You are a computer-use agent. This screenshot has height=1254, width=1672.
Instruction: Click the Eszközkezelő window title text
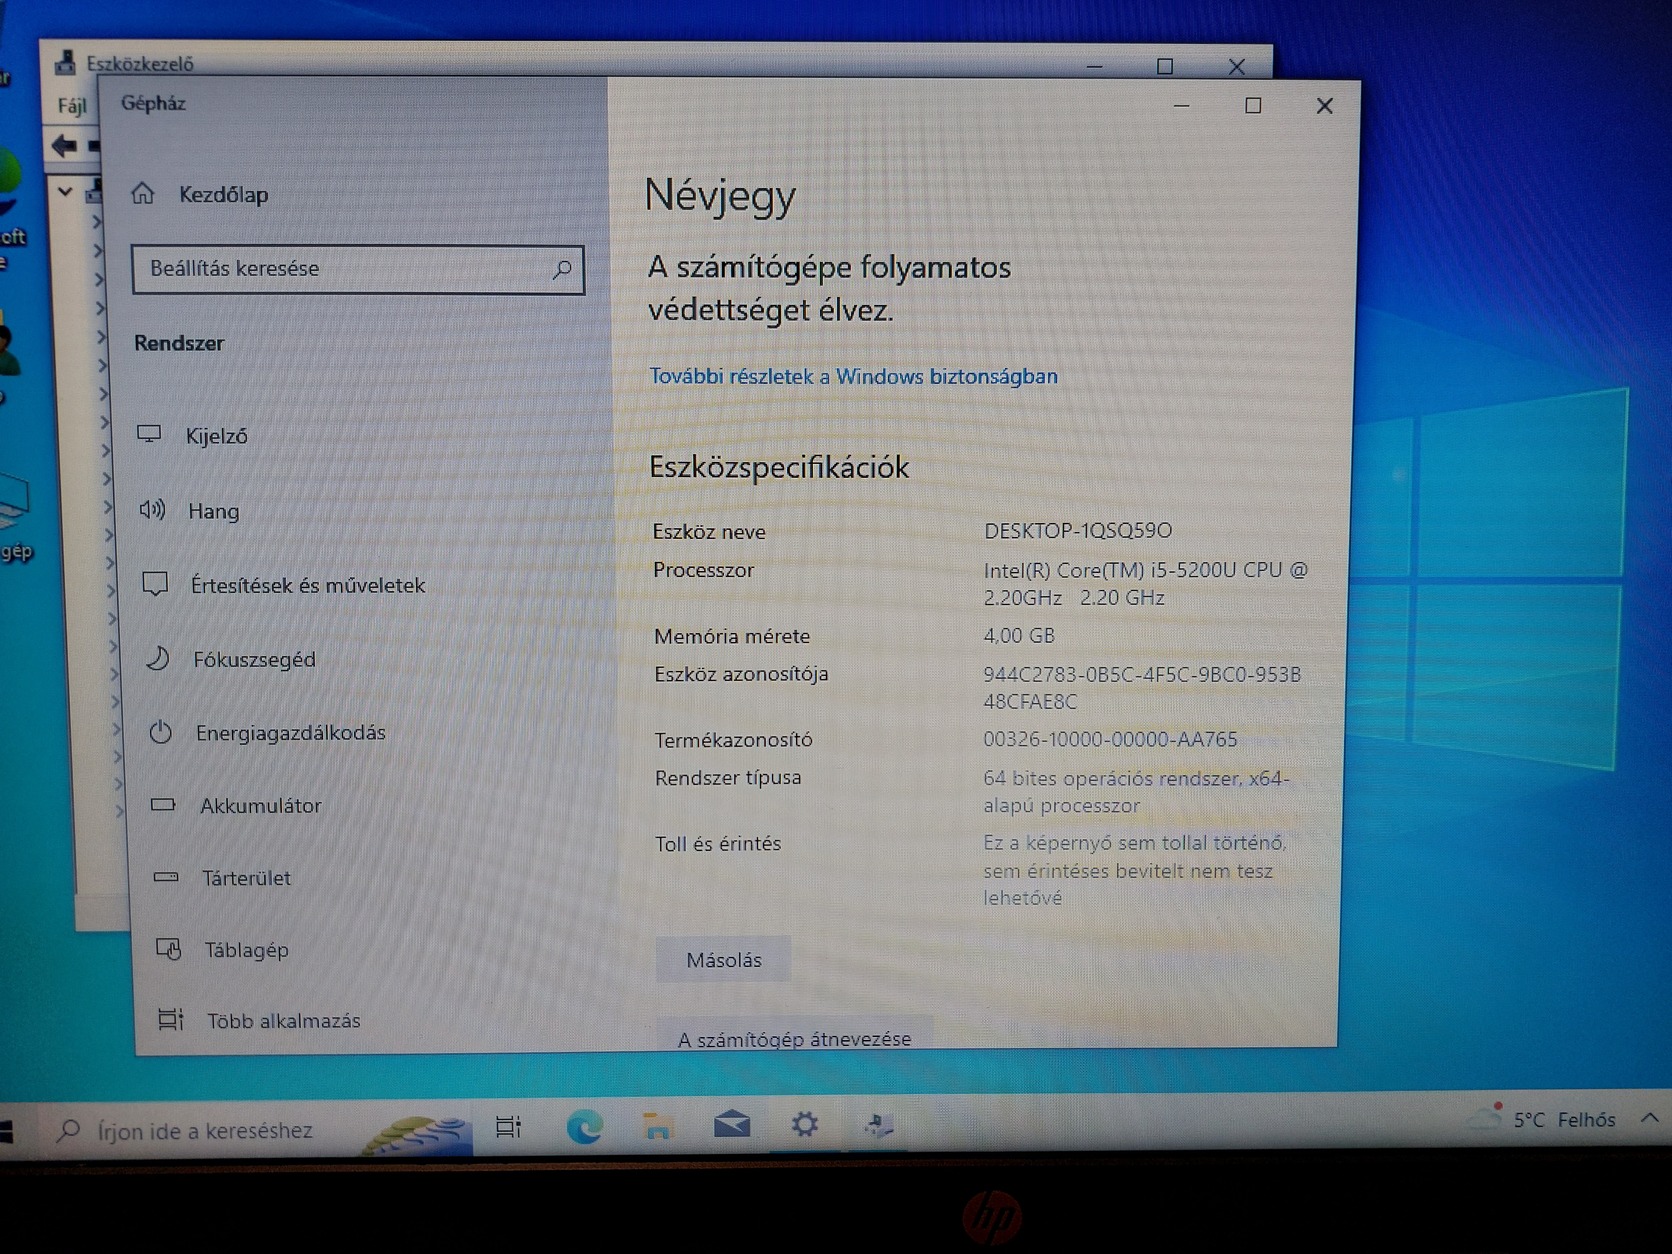click(140, 64)
